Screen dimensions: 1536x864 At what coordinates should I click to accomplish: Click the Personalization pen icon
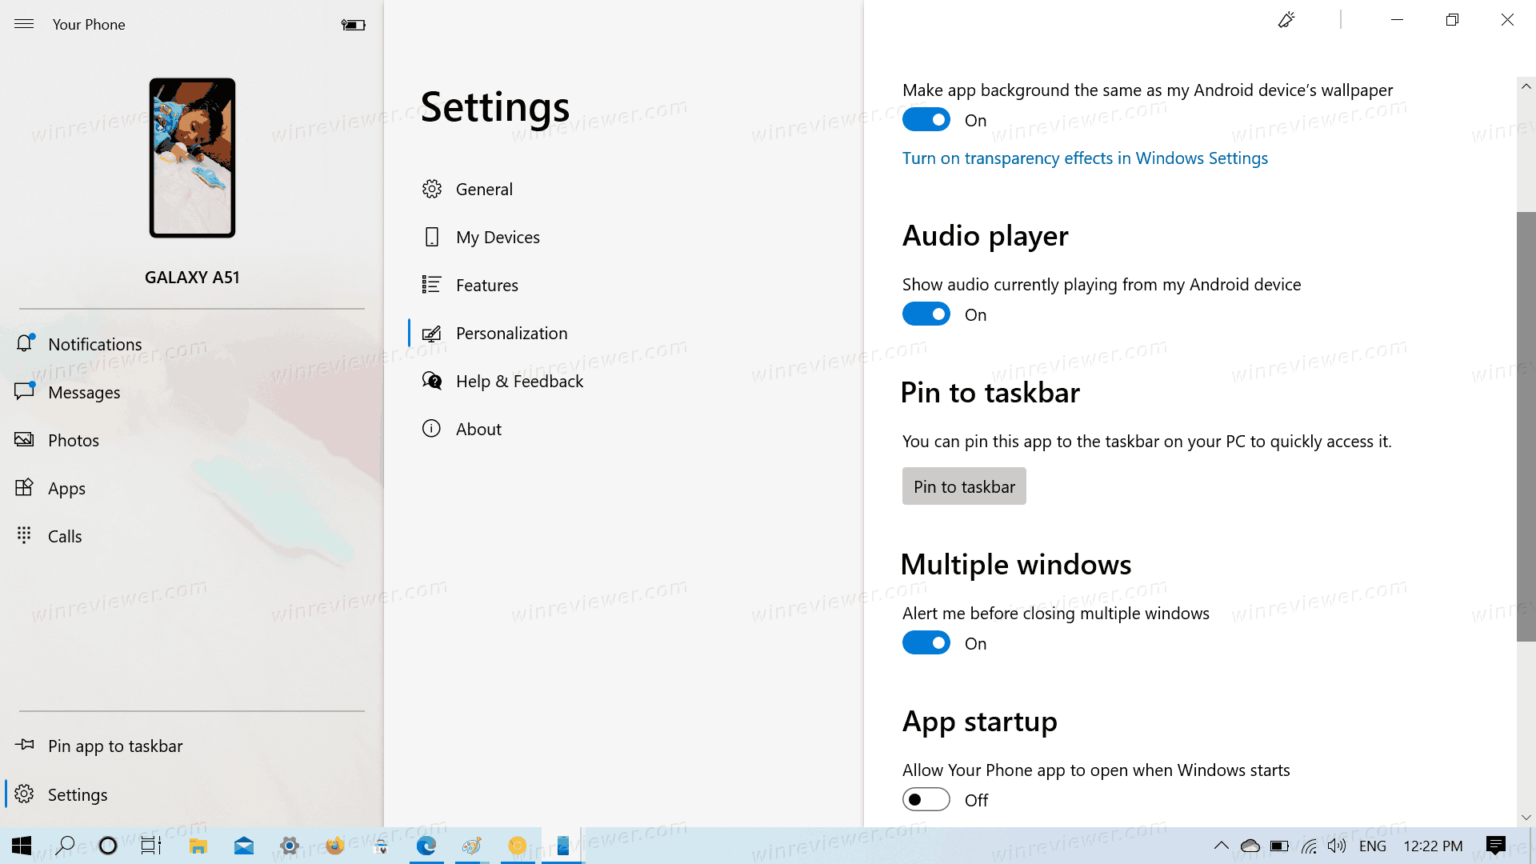(431, 333)
